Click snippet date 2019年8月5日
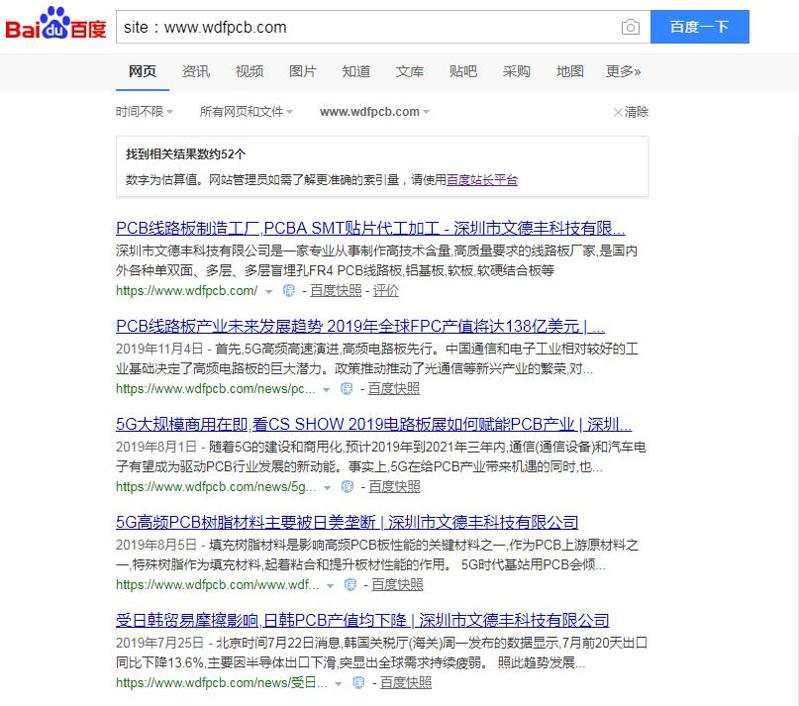799x706 pixels. tap(156, 544)
